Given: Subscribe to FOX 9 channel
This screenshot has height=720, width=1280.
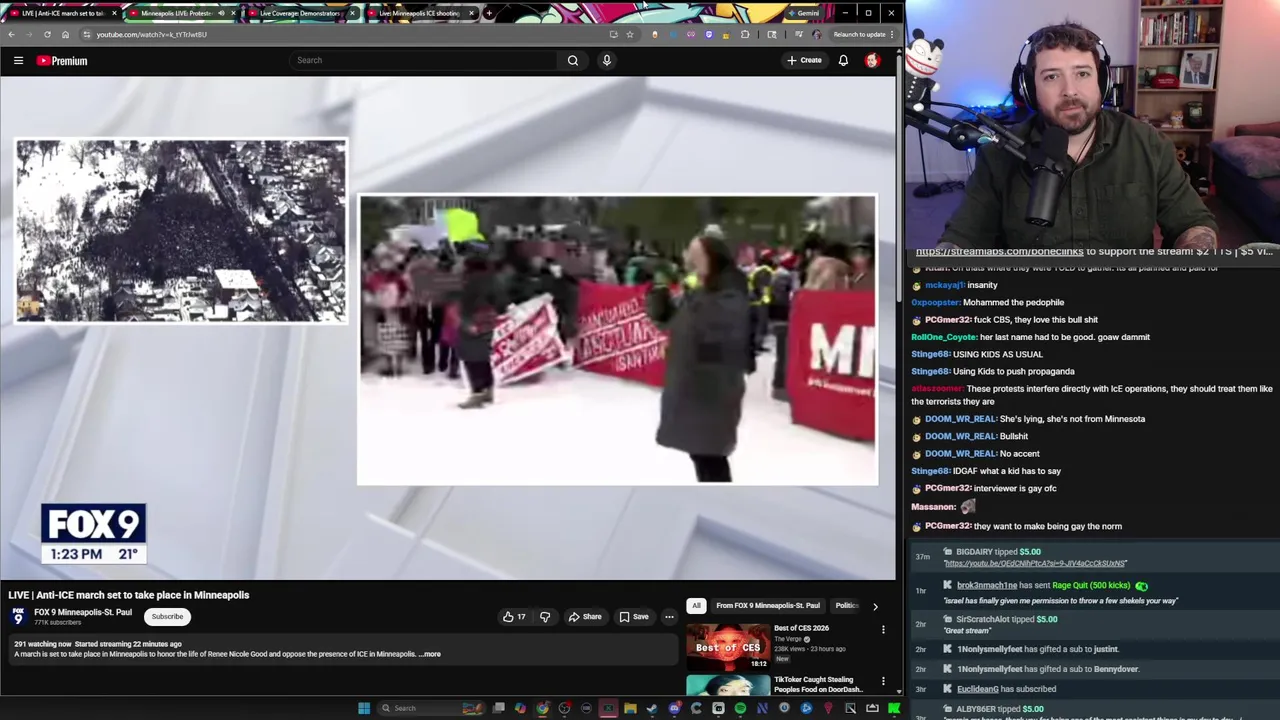Looking at the screenshot, I should 167,617.
